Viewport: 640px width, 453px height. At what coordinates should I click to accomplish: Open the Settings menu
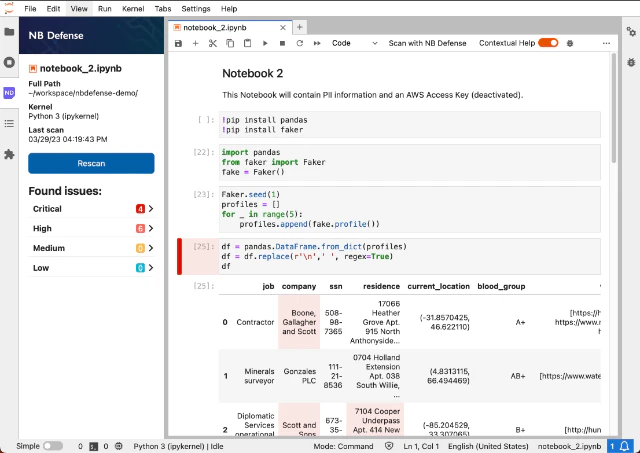pos(196,9)
